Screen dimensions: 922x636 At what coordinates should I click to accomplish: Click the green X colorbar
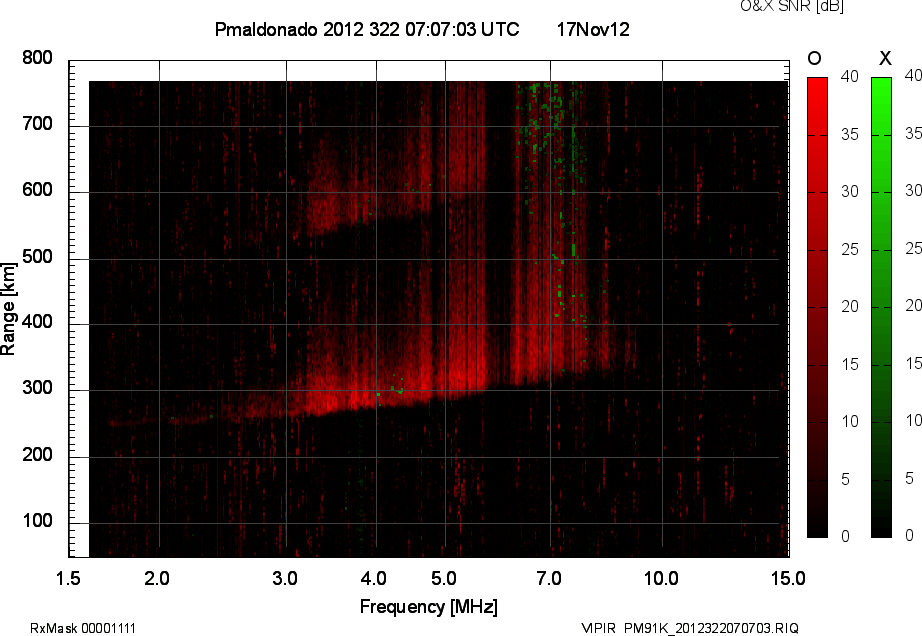coord(881,307)
